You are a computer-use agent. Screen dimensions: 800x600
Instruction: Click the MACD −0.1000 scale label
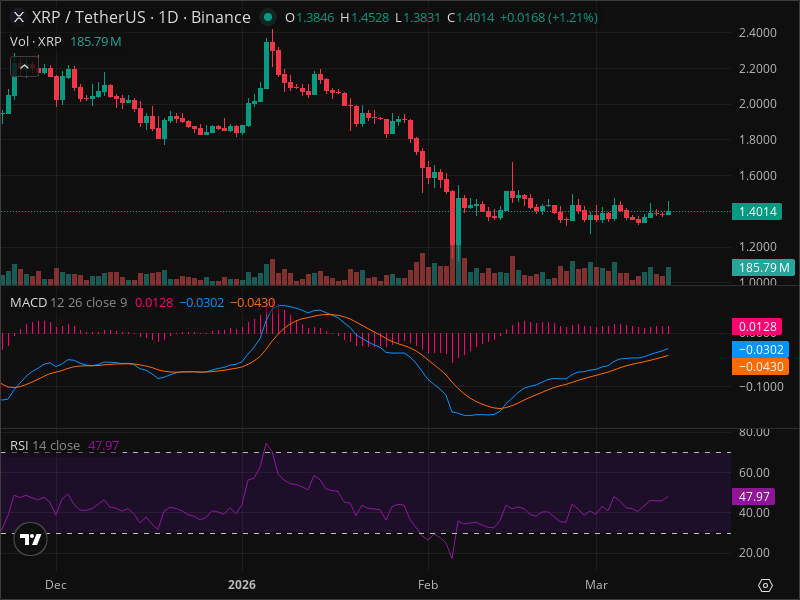click(x=761, y=387)
